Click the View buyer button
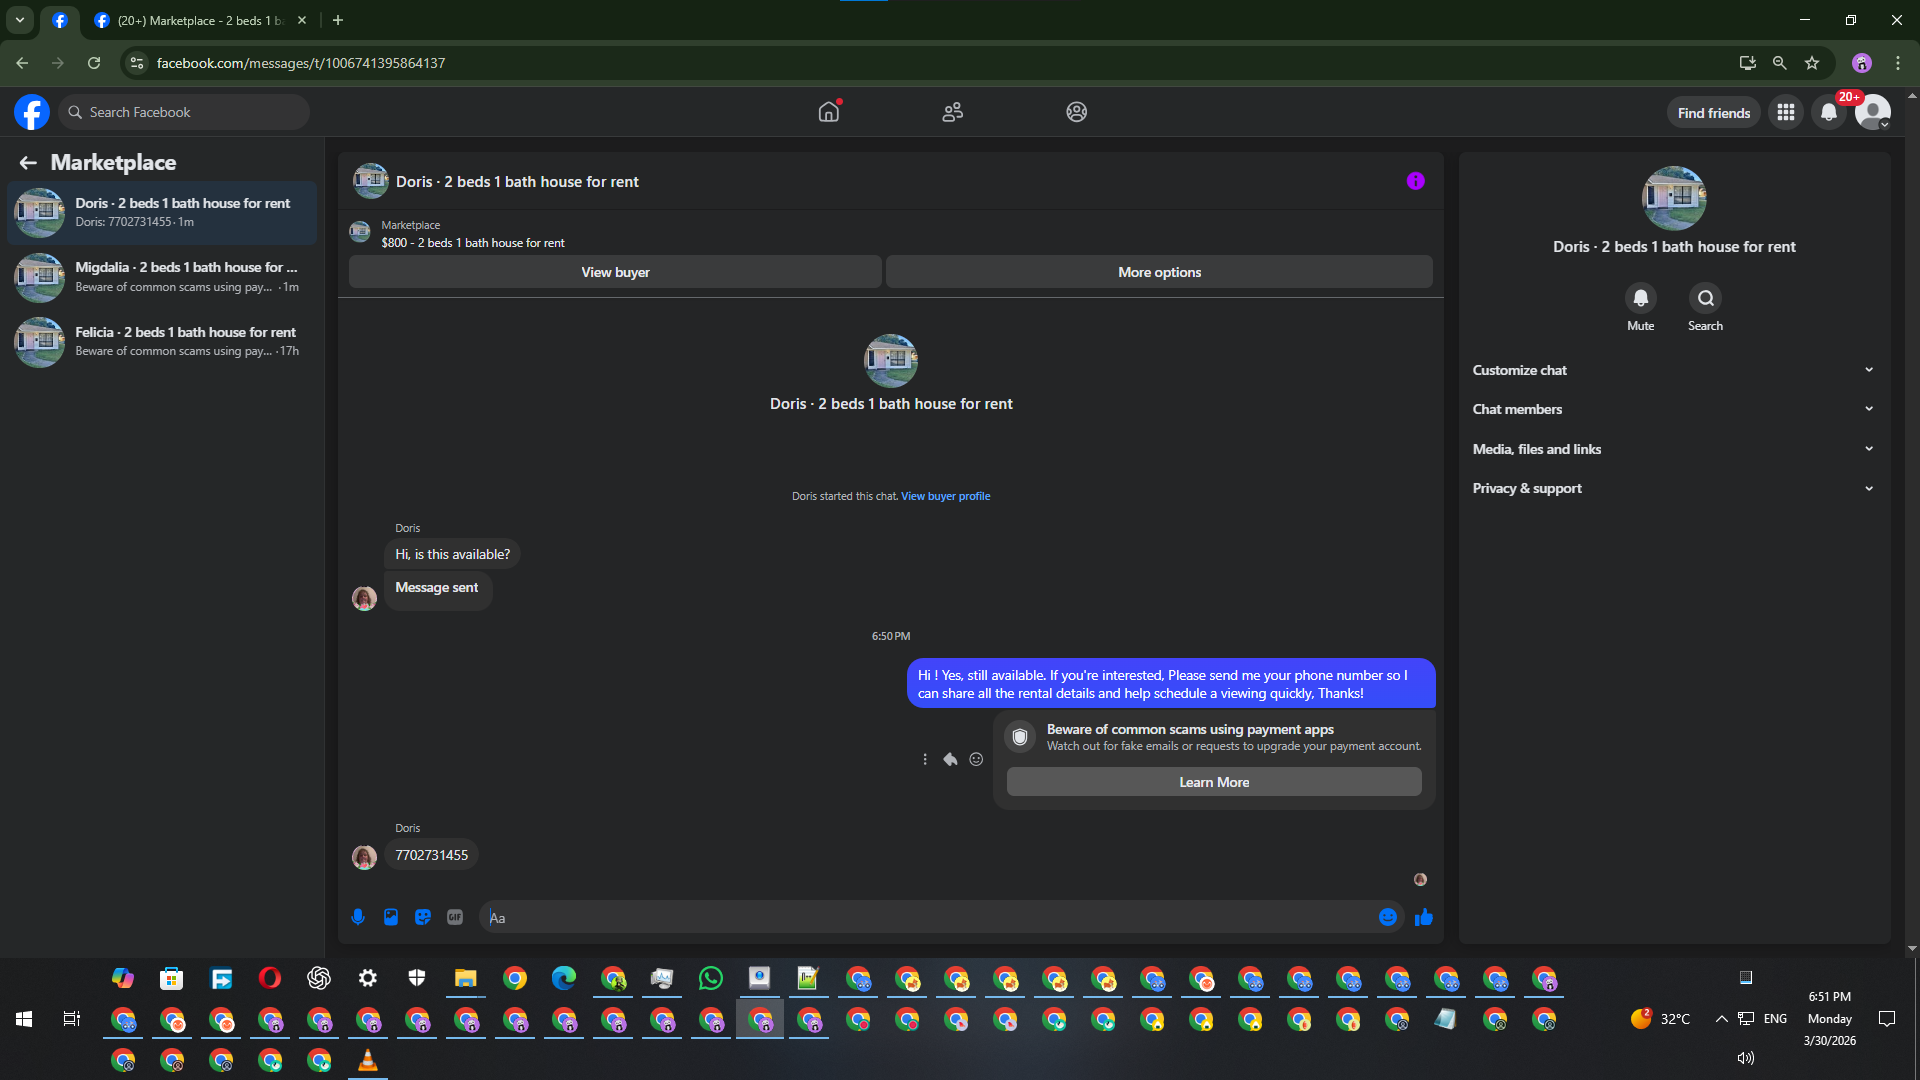The height and width of the screenshot is (1080, 1920). coord(615,272)
